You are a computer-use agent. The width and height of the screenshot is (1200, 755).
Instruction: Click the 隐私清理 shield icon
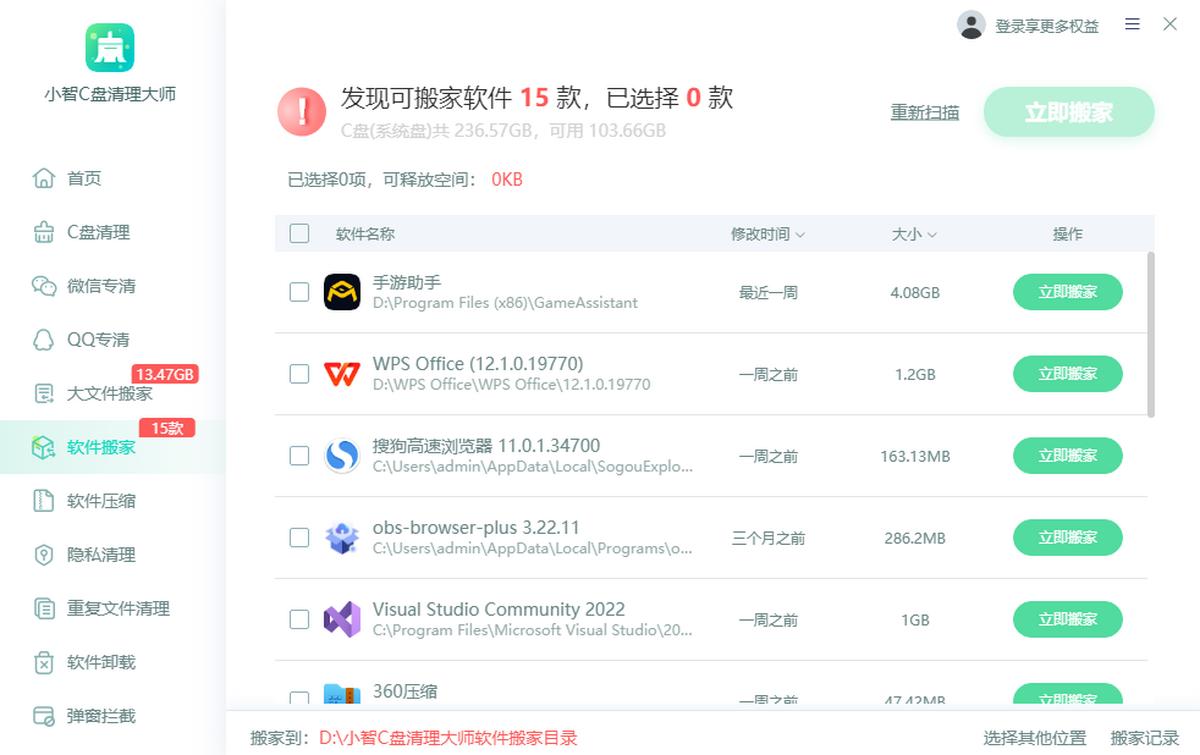[44, 554]
